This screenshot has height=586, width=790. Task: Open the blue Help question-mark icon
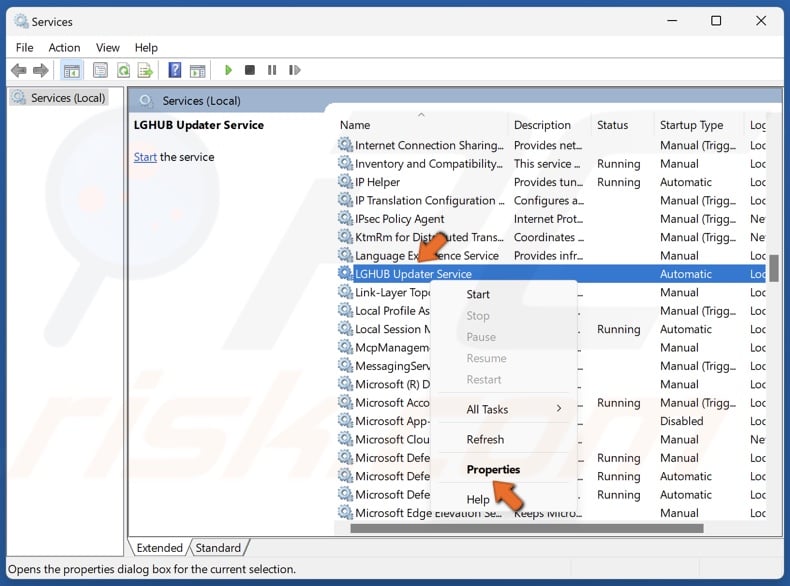click(175, 70)
